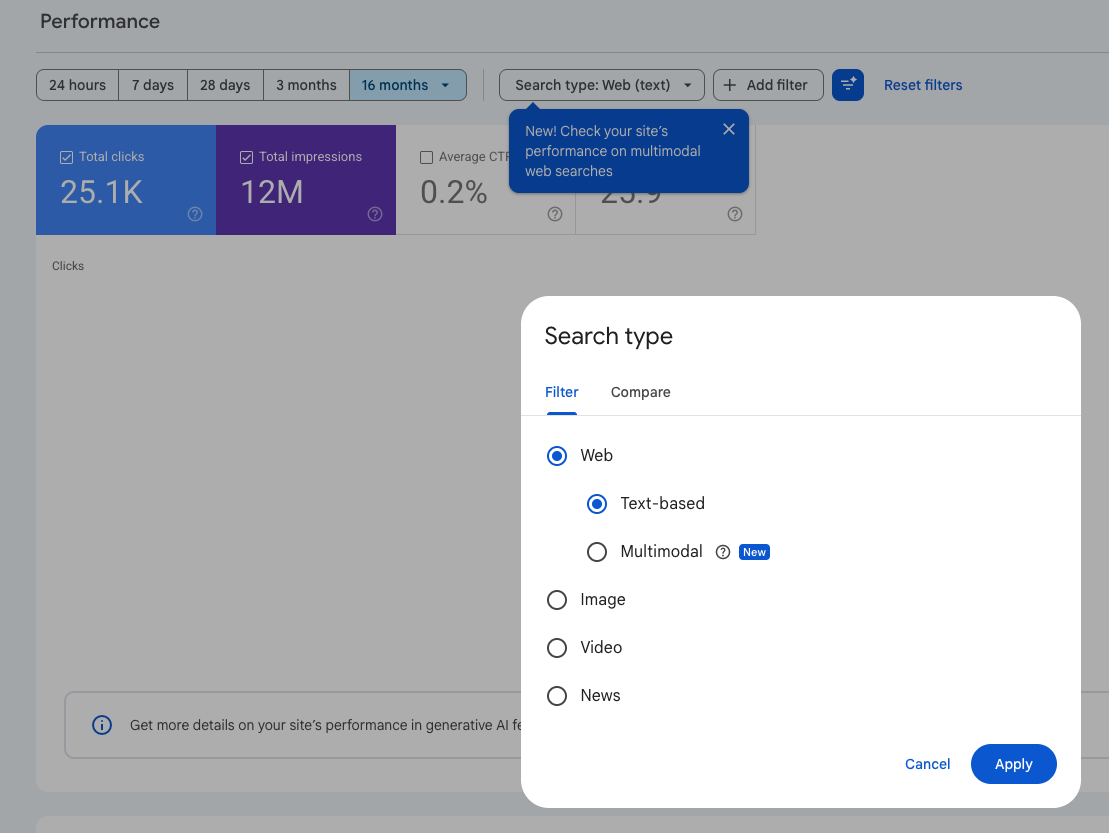Open Search type: Web (text) dropdown

[x=602, y=85]
